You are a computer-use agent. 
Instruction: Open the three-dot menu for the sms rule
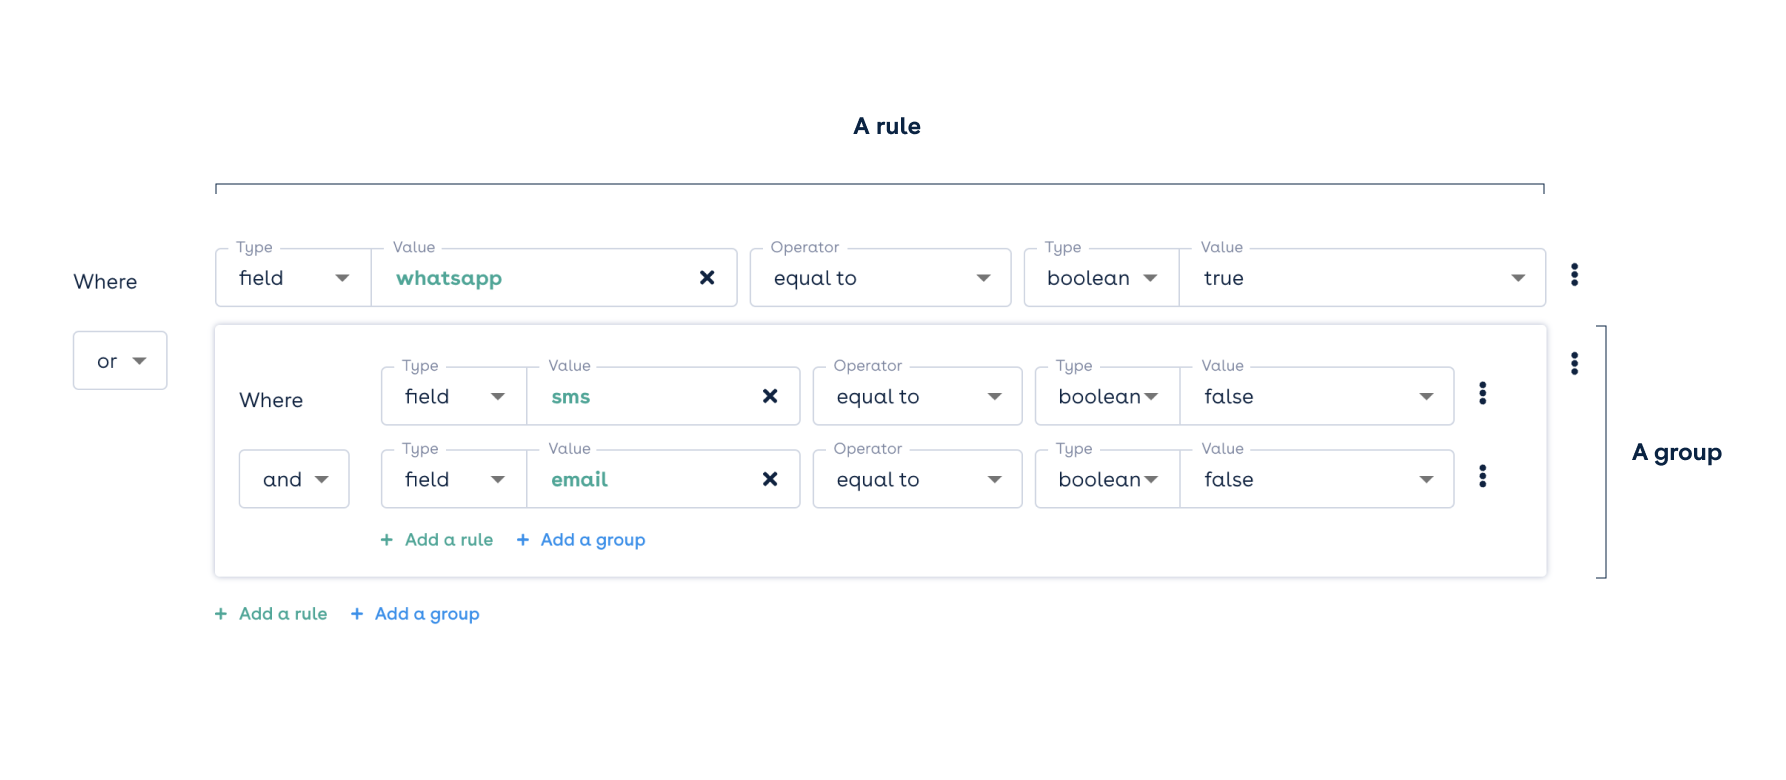pos(1482,393)
